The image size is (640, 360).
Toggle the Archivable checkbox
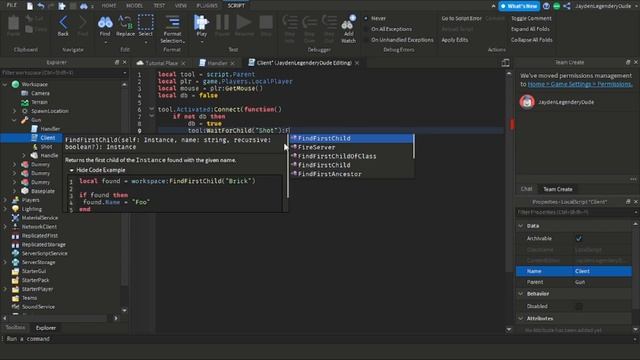tap(579, 238)
